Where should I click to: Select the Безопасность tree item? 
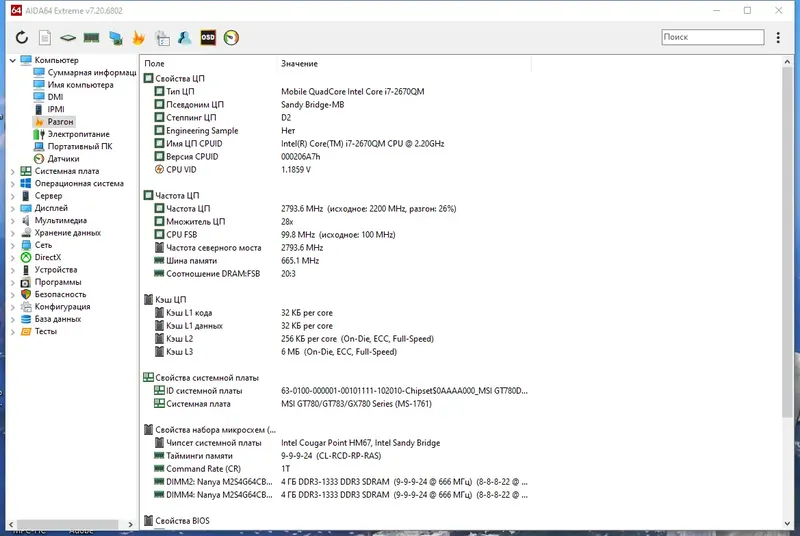coord(54,294)
